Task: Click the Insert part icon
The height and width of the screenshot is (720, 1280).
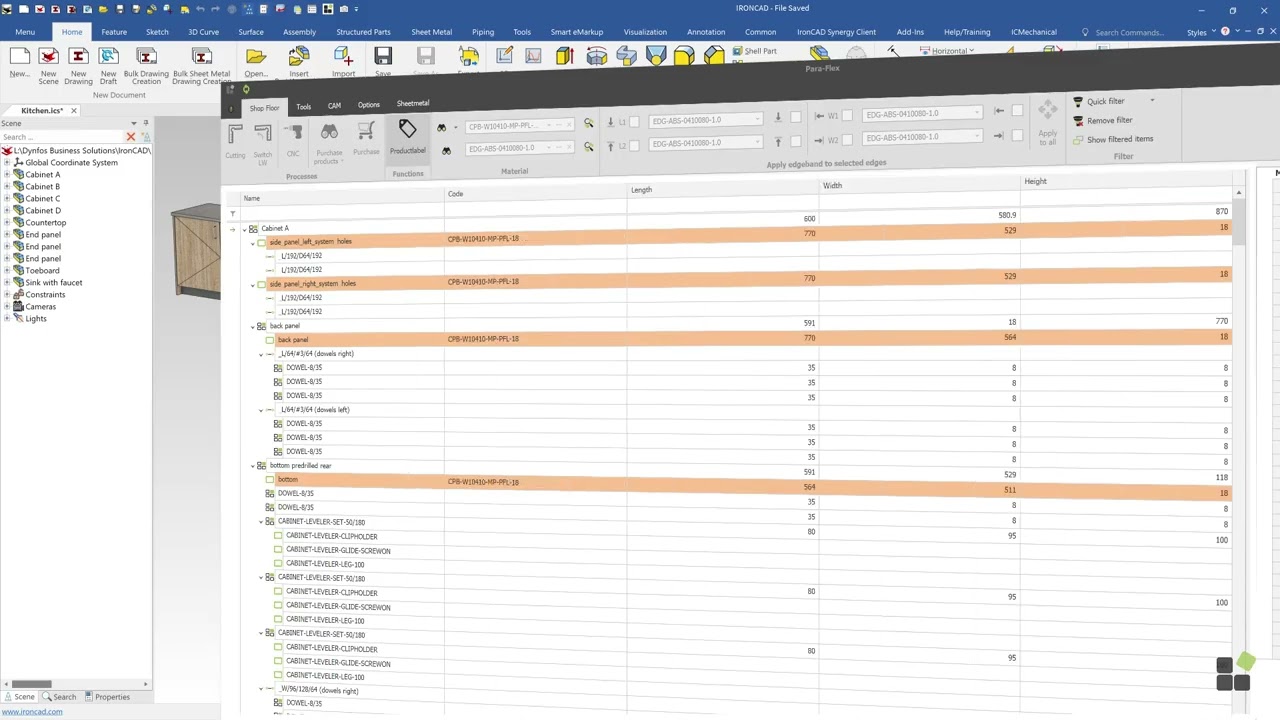Action: point(299,57)
